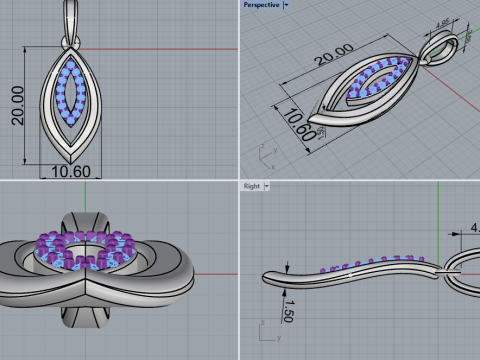Select the vertical 20.00 dimension text

[x=17, y=105]
